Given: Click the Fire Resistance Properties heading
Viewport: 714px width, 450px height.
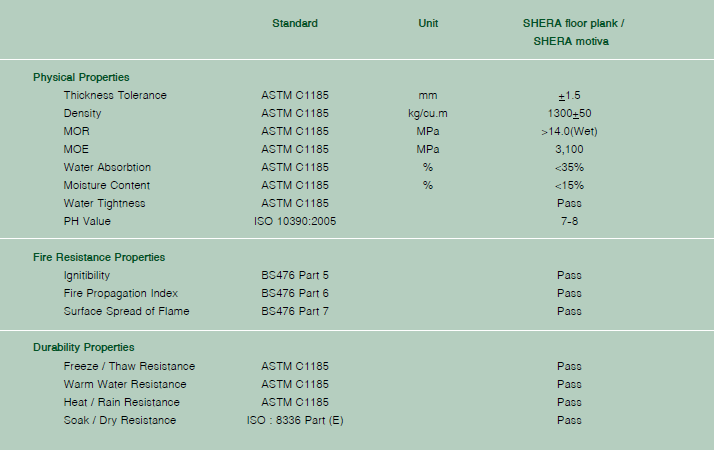Looking at the screenshot, I should [x=99, y=257].
